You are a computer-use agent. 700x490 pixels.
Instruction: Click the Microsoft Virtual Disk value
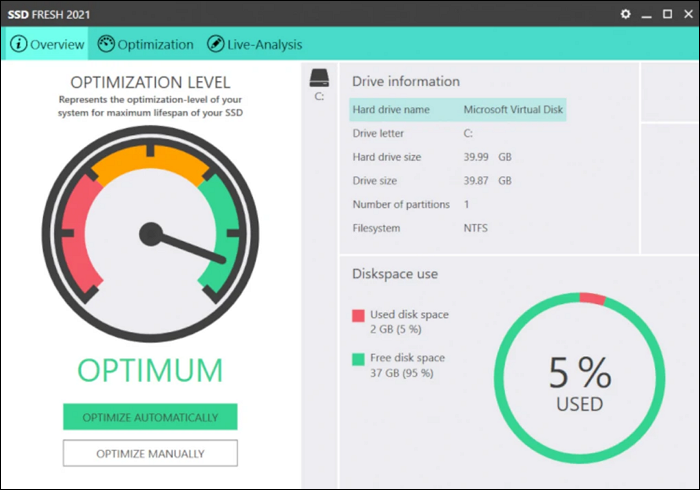tap(513, 109)
